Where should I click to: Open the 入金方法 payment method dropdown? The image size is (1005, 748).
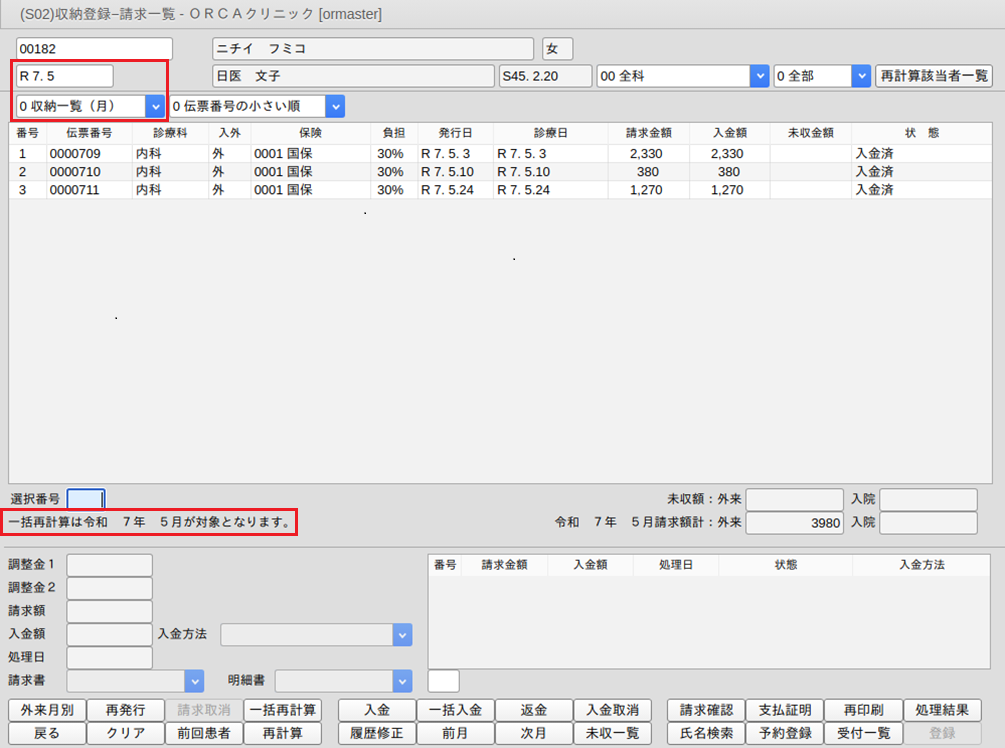tap(402, 634)
